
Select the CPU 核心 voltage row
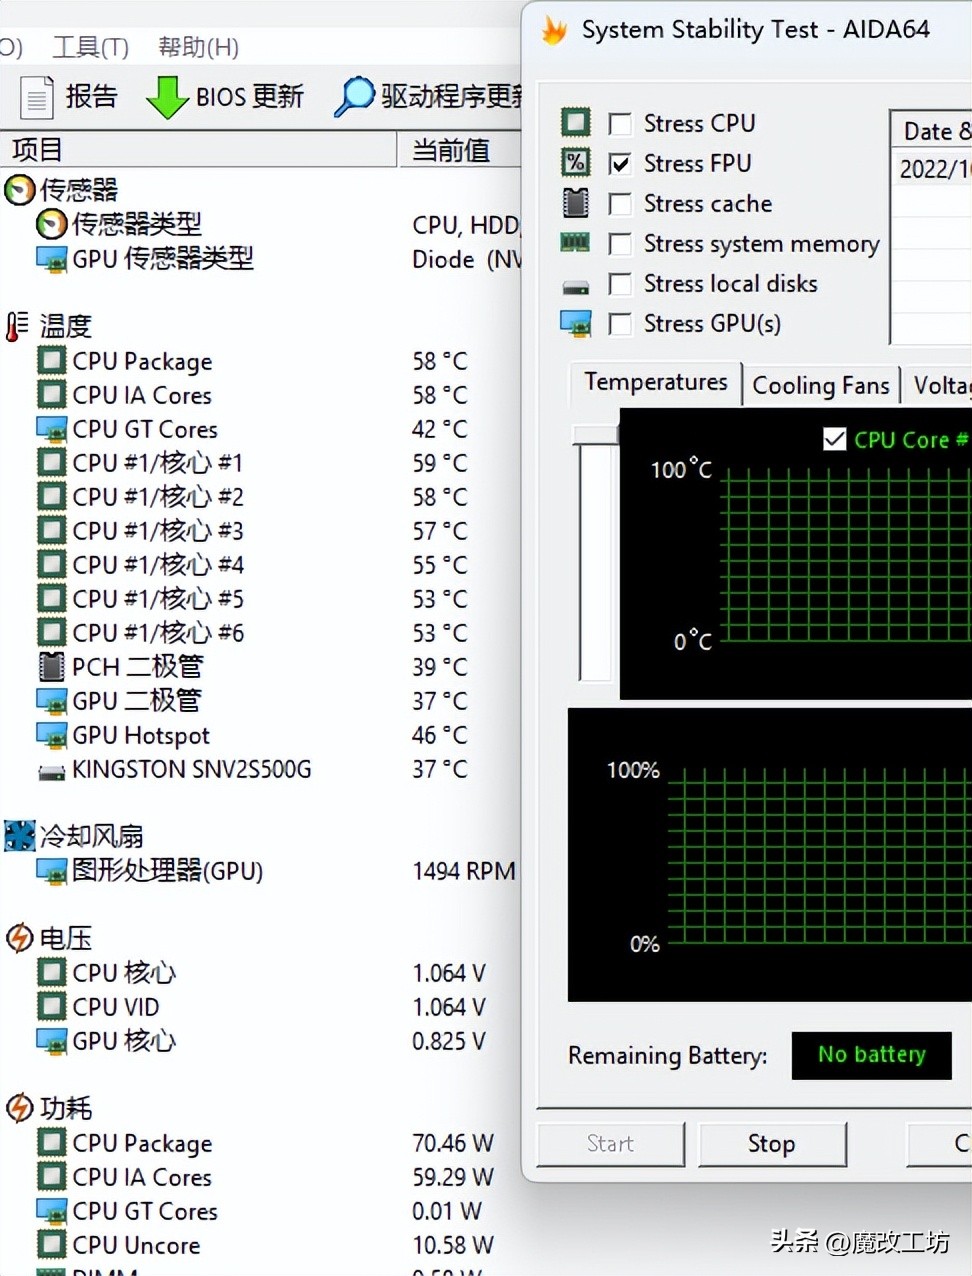coord(260,973)
